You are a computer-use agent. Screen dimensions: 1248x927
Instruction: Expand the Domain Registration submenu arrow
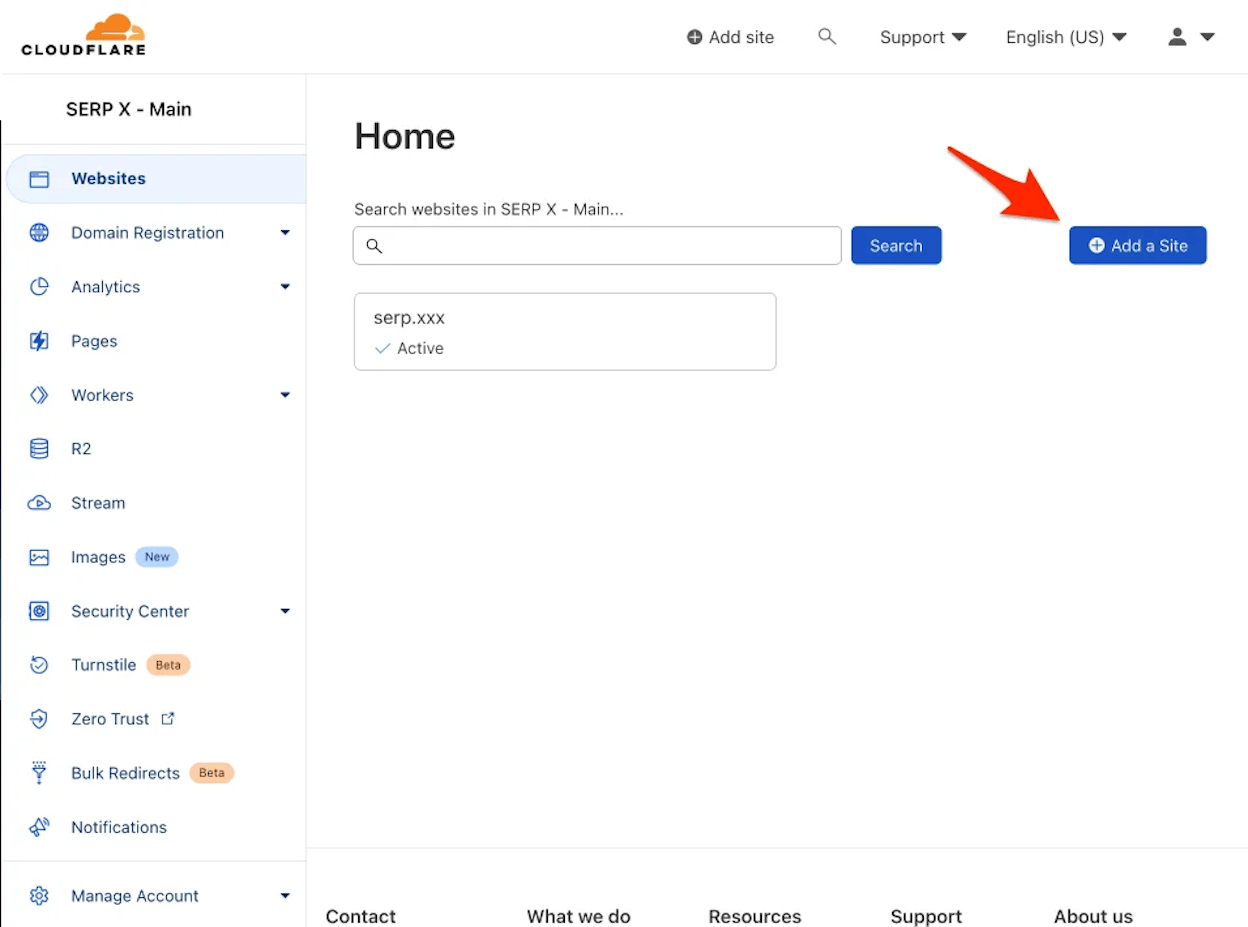pos(285,233)
